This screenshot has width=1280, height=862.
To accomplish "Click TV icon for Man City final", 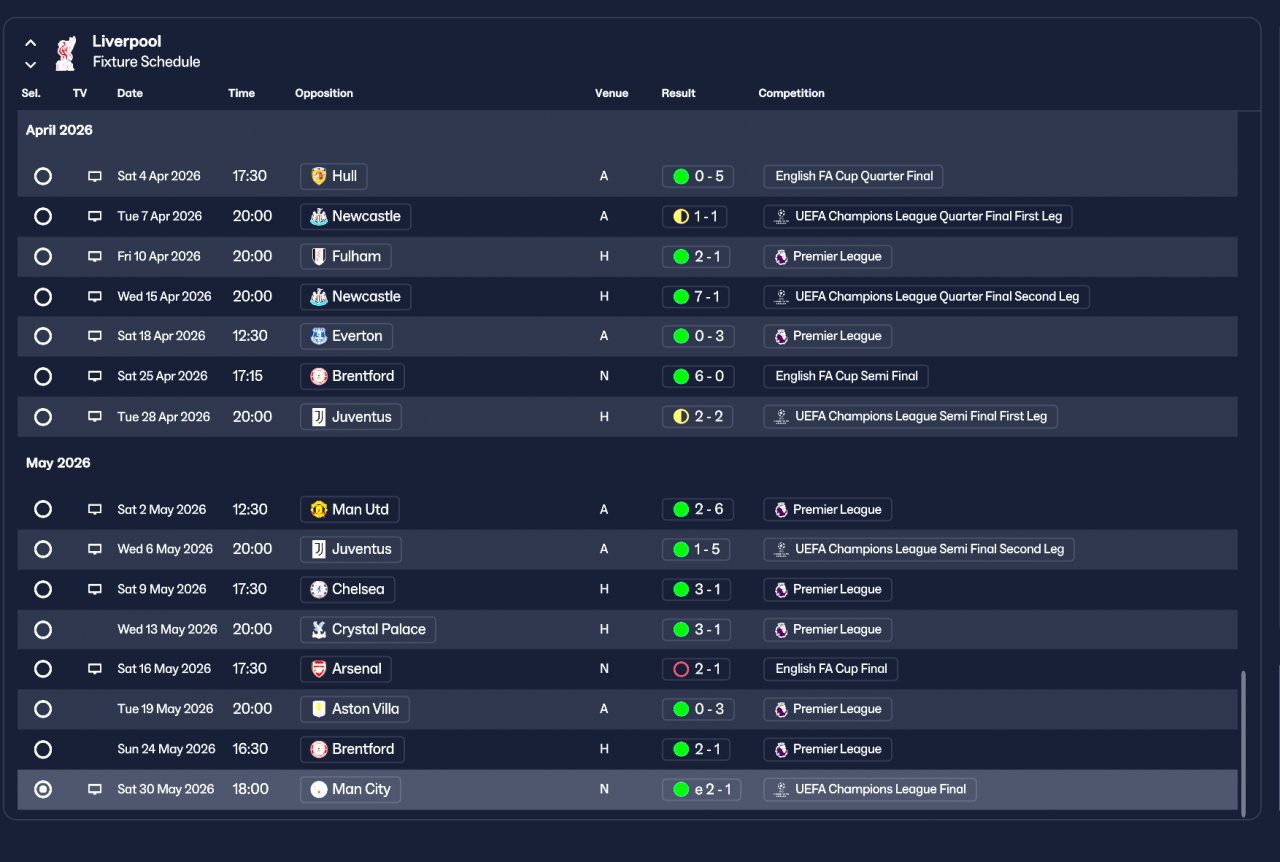I will (x=95, y=789).
